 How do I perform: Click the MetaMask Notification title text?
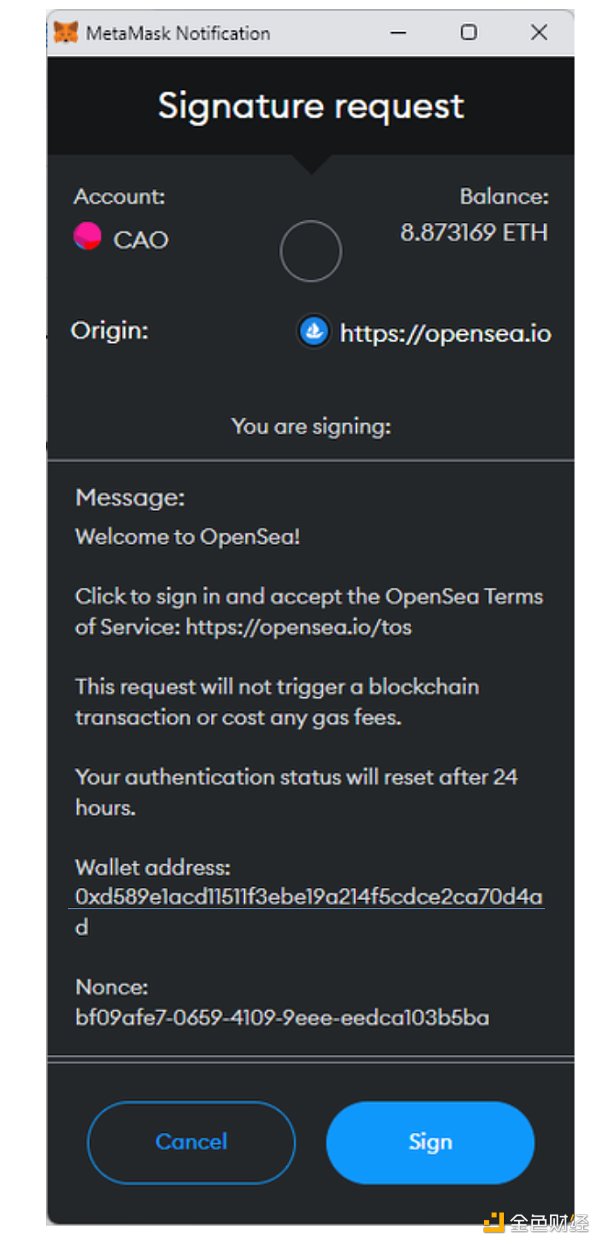point(178,33)
